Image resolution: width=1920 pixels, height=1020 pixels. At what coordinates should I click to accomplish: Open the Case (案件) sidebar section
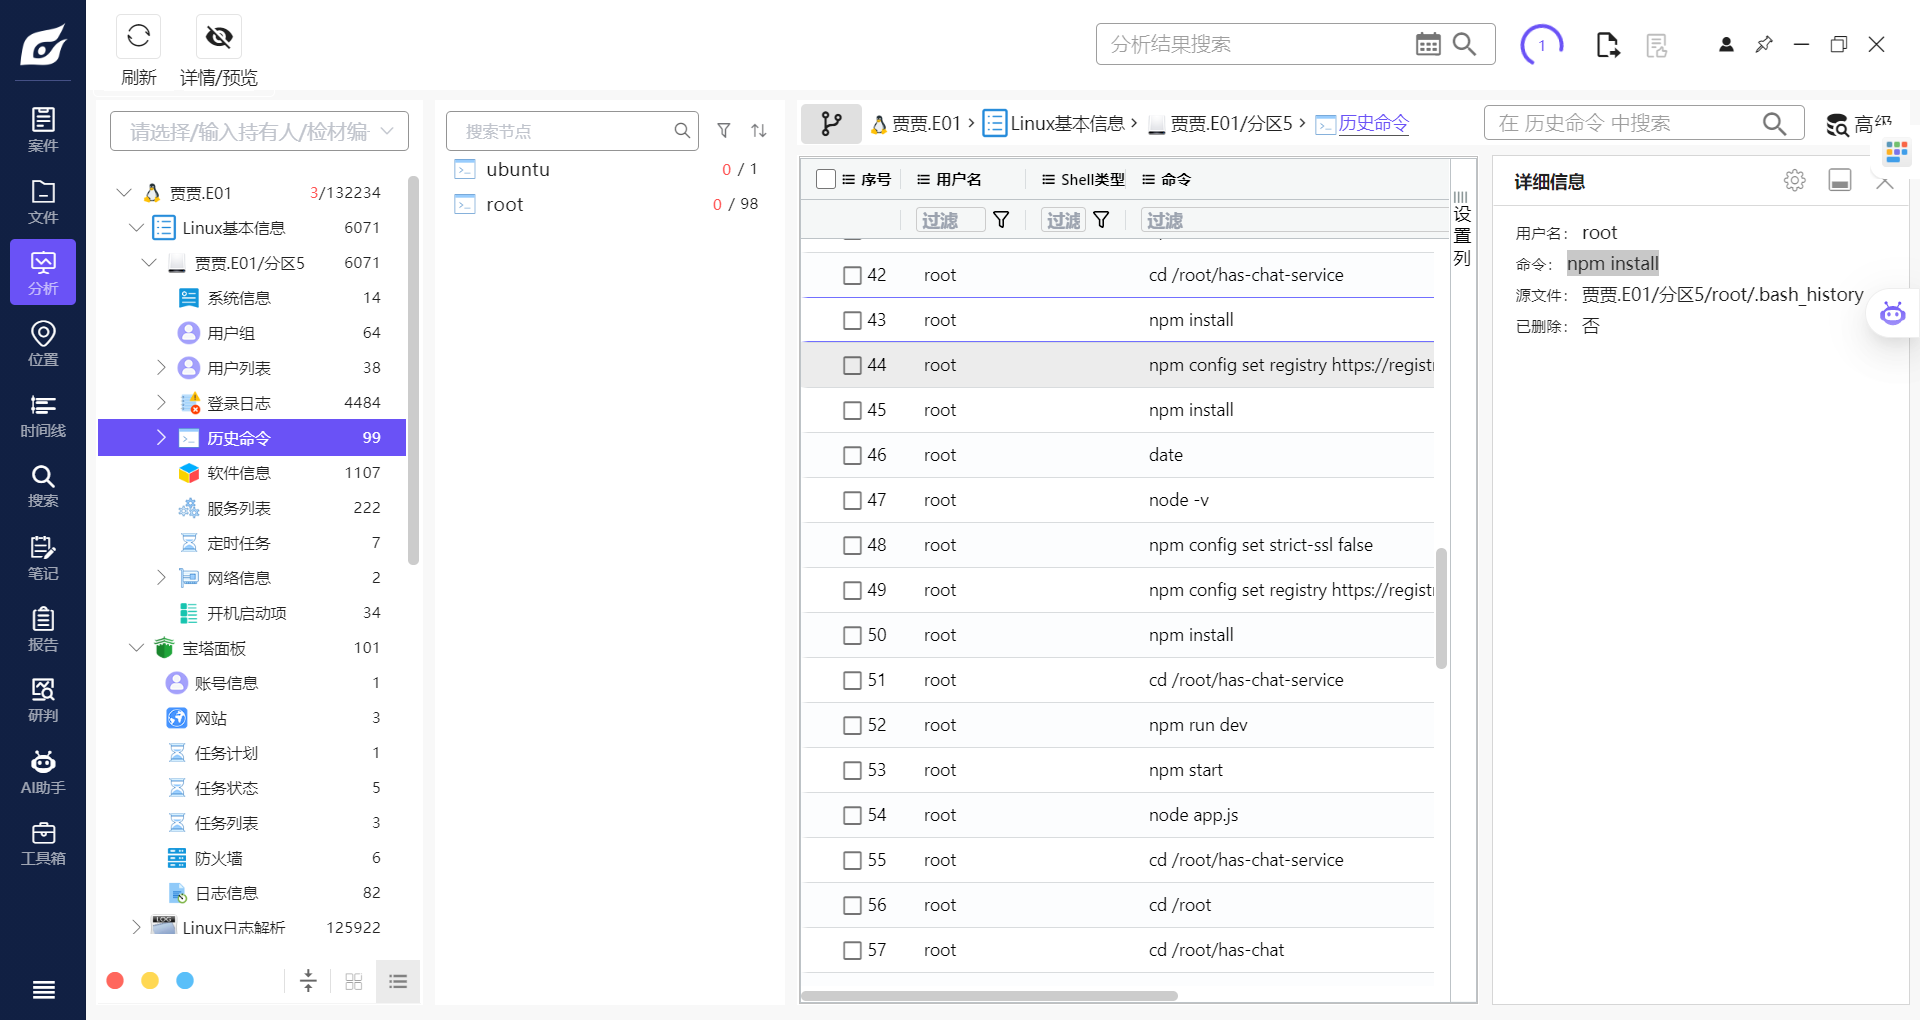pyautogui.click(x=43, y=130)
